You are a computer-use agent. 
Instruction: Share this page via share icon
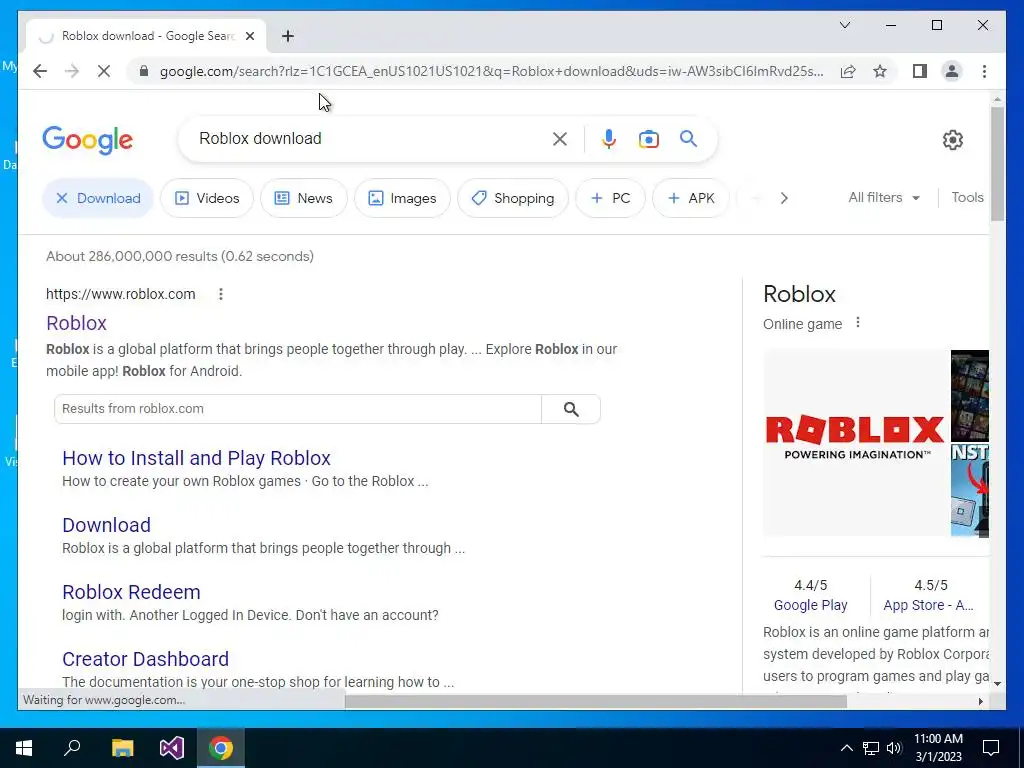point(848,71)
